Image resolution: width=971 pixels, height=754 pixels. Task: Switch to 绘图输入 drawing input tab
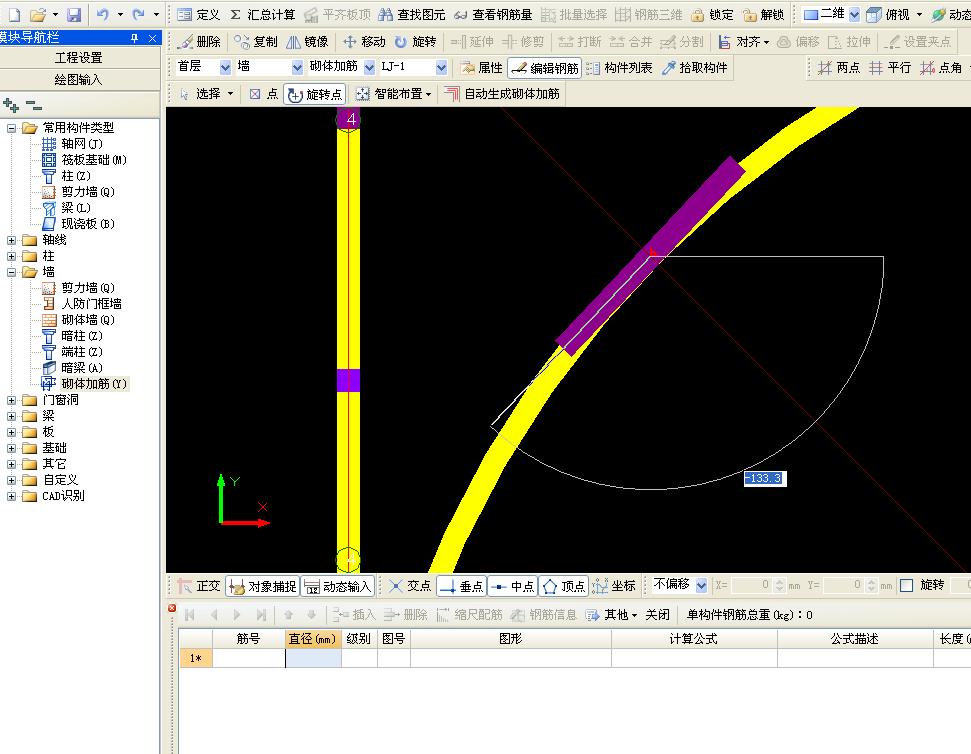(79, 79)
